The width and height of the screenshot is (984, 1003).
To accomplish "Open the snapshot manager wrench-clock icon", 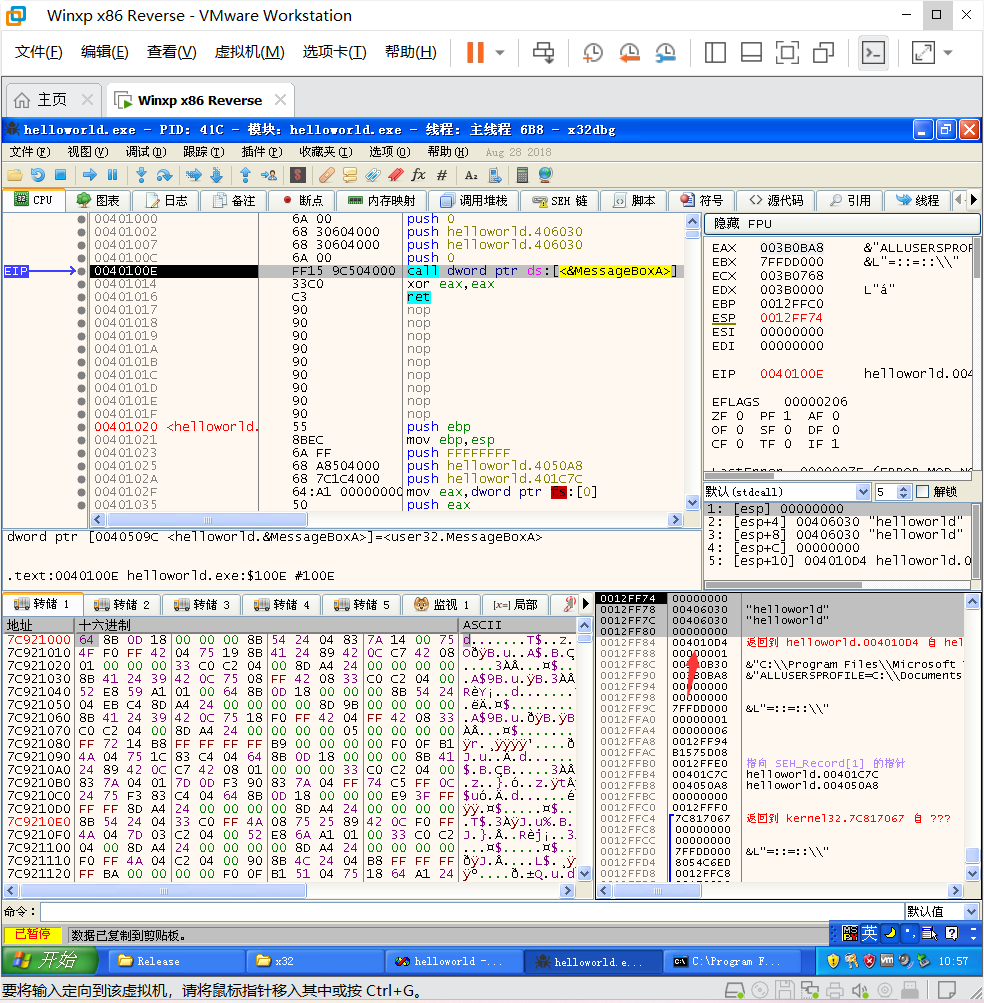I will click(x=666, y=52).
